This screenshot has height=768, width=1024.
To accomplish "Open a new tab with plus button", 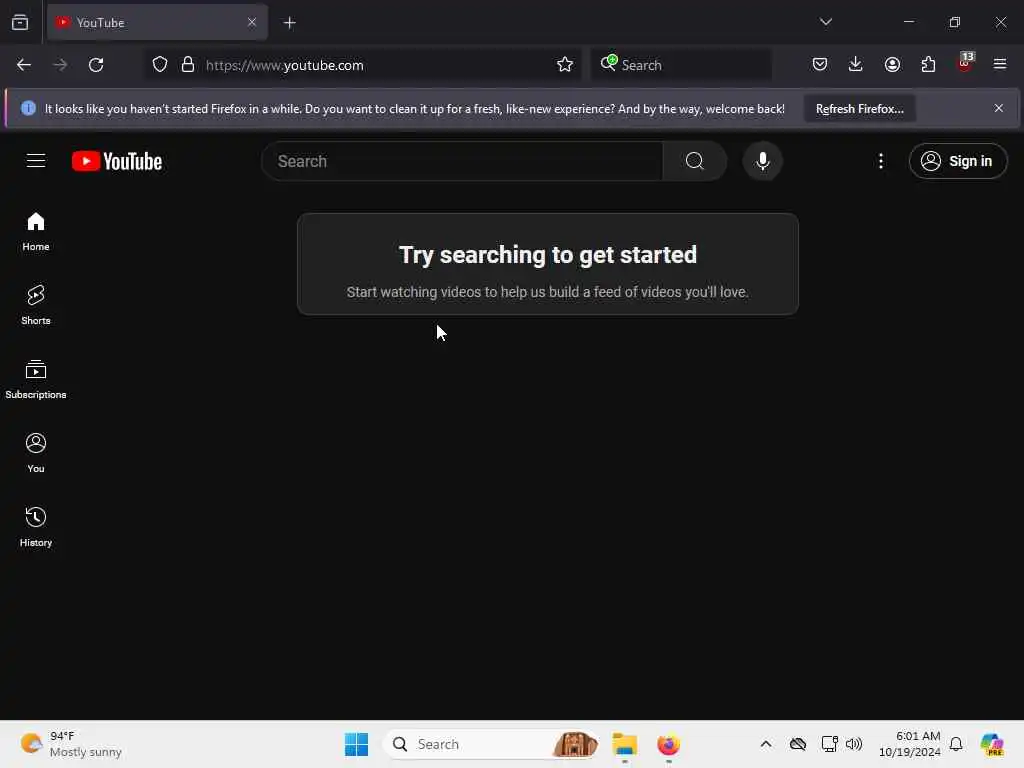I will coord(290,23).
